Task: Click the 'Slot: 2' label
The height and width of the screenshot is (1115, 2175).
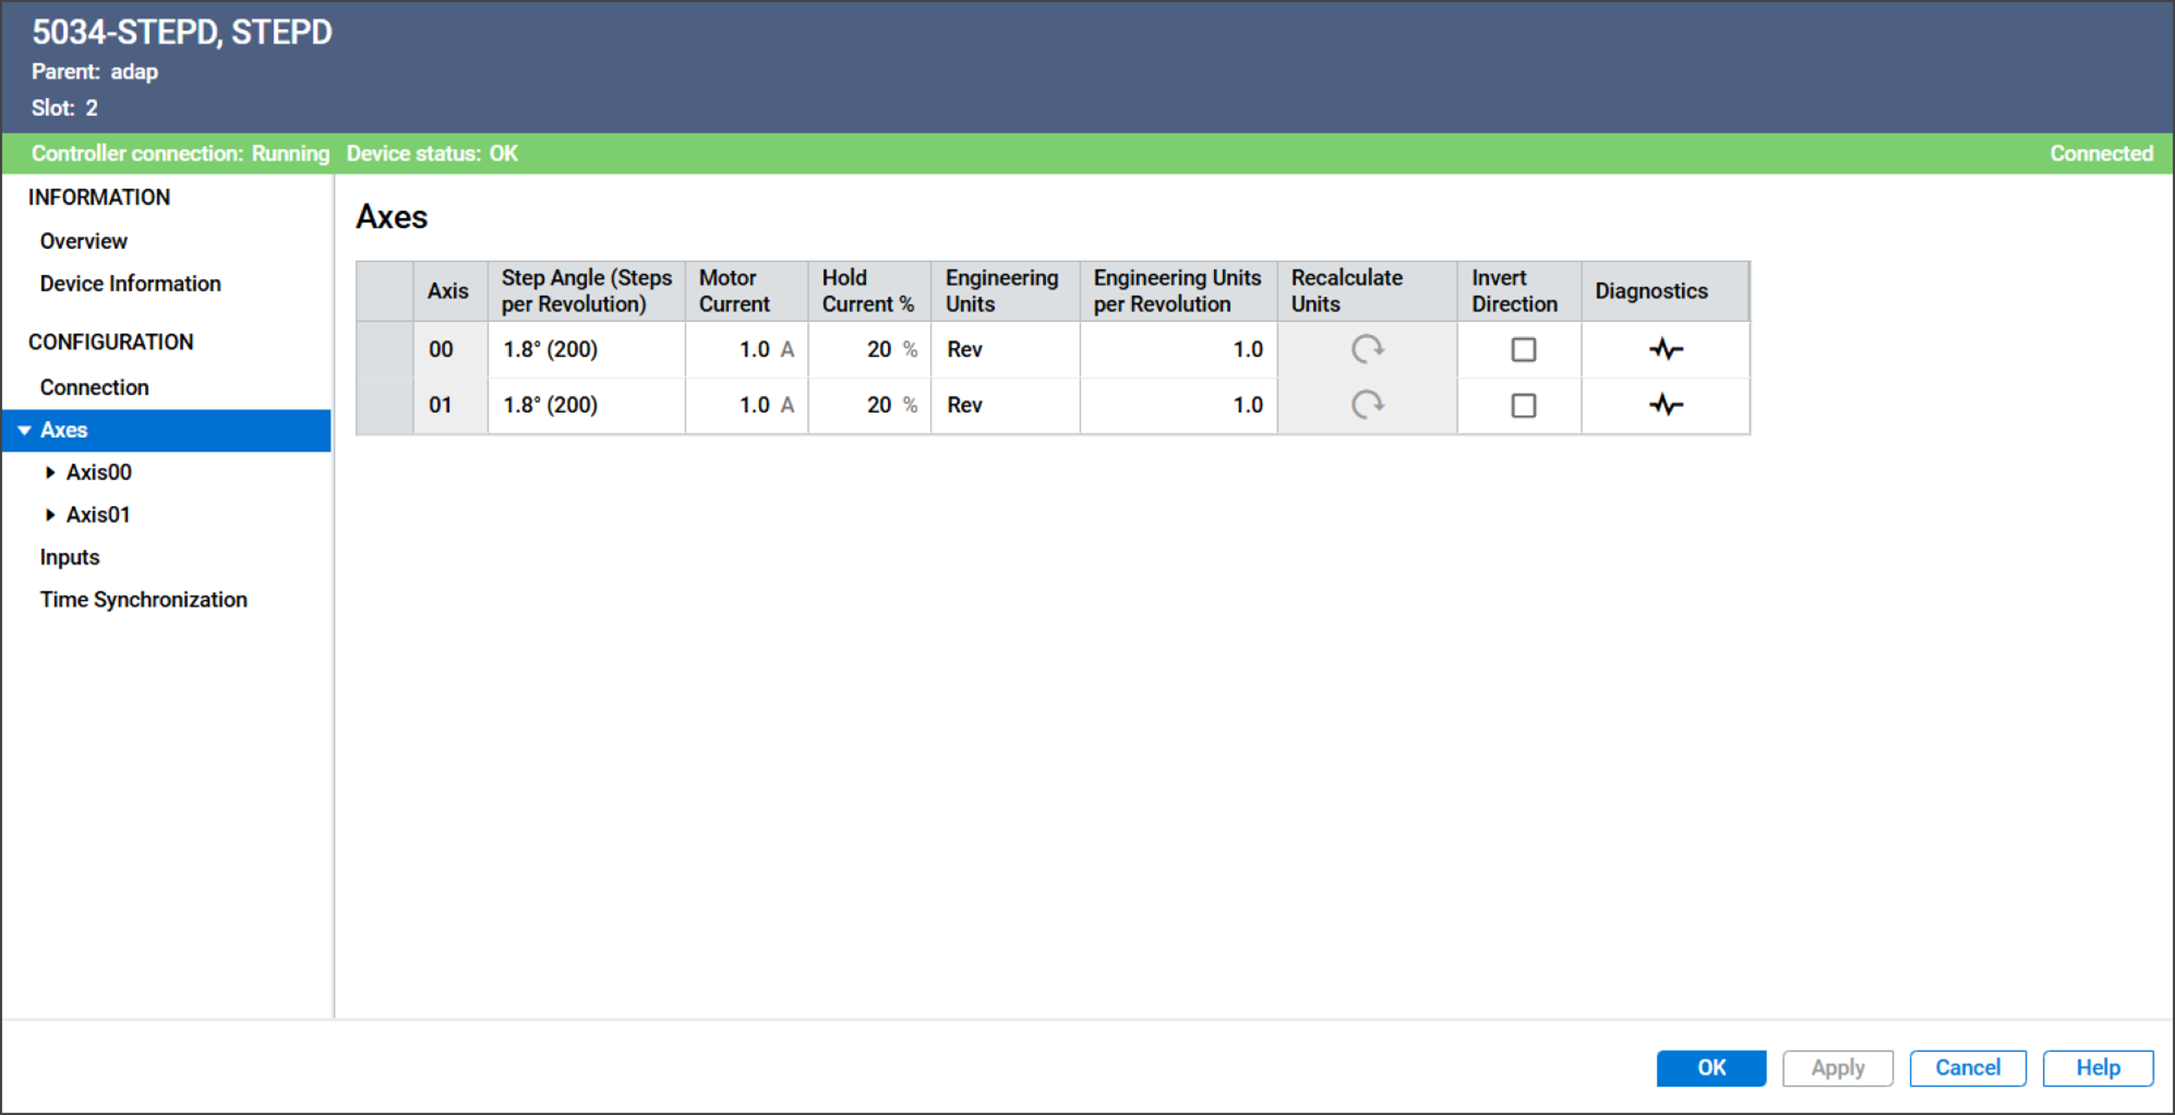Action: pyautogui.click(x=64, y=108)
